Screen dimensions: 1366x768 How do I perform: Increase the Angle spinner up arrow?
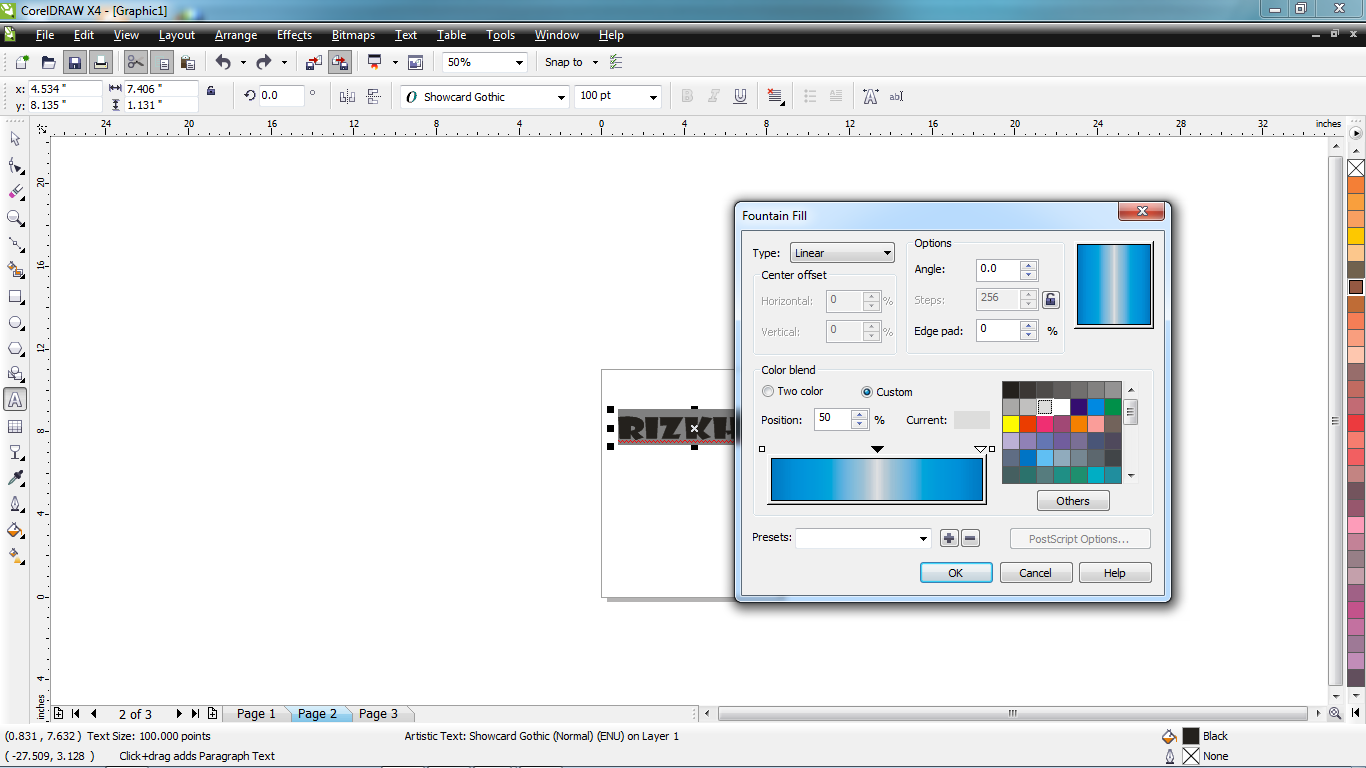tap(1029, 264)
